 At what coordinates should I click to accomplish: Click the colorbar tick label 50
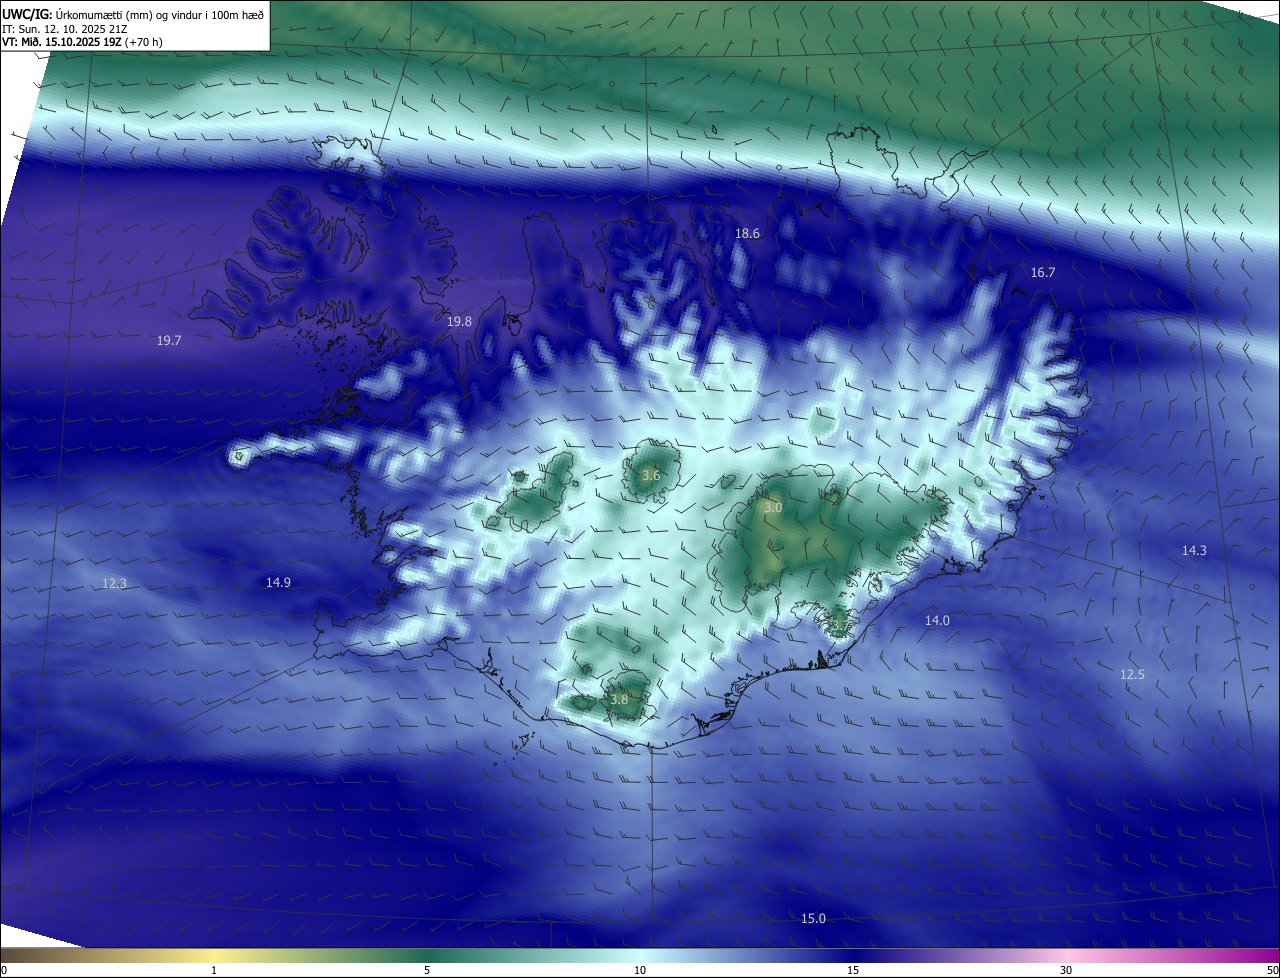(1272, 970)
